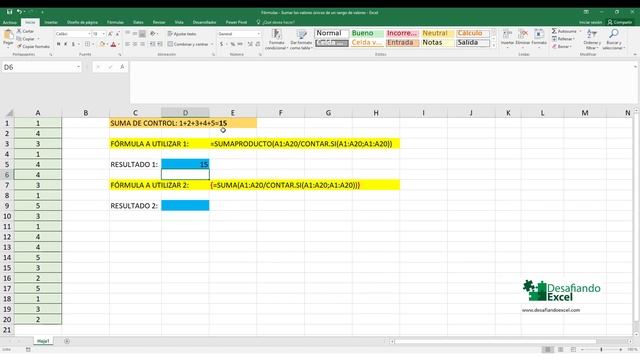The image size is (640, 360).
Task: Open text orientation options
Action: pyautogui.click(x=153, y=34)
